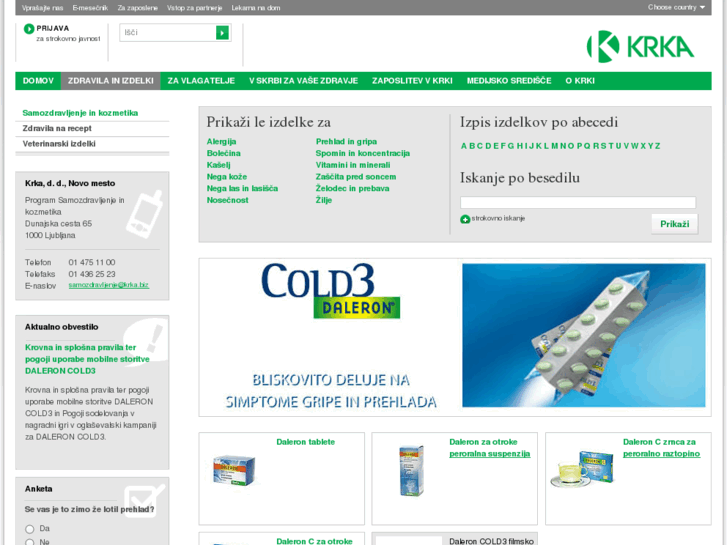Filter products by Nosečnost
This screenshot has width=727, height=545.
pyautogui.click(x=228, y=200)
